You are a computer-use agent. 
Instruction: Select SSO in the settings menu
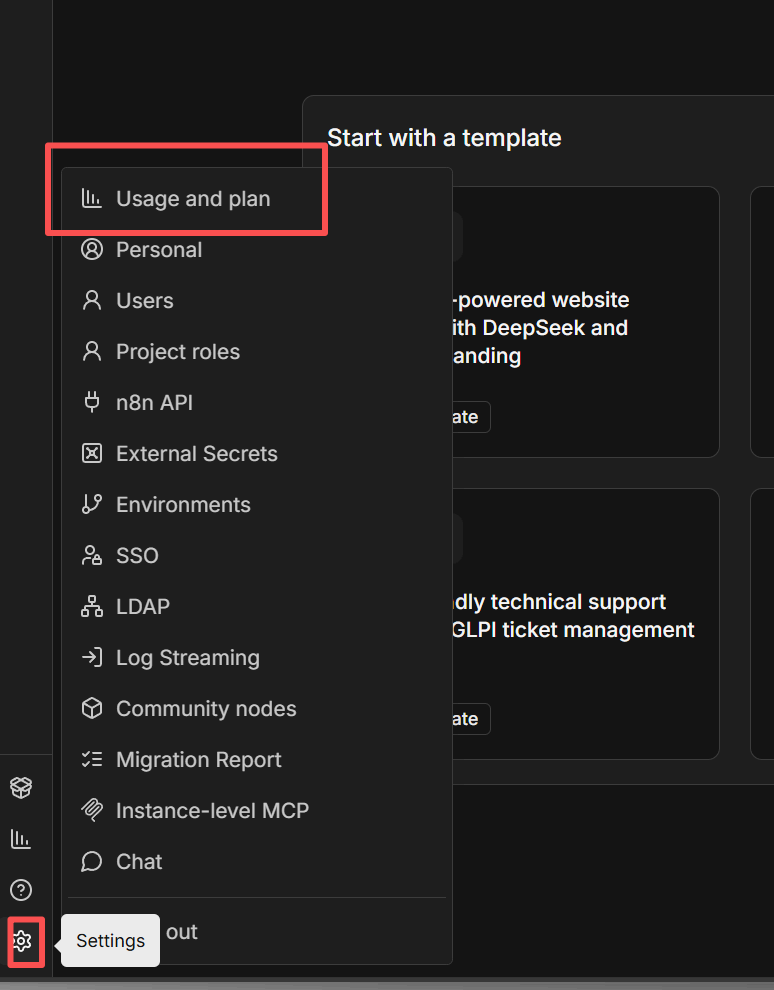tap(137, 556)
